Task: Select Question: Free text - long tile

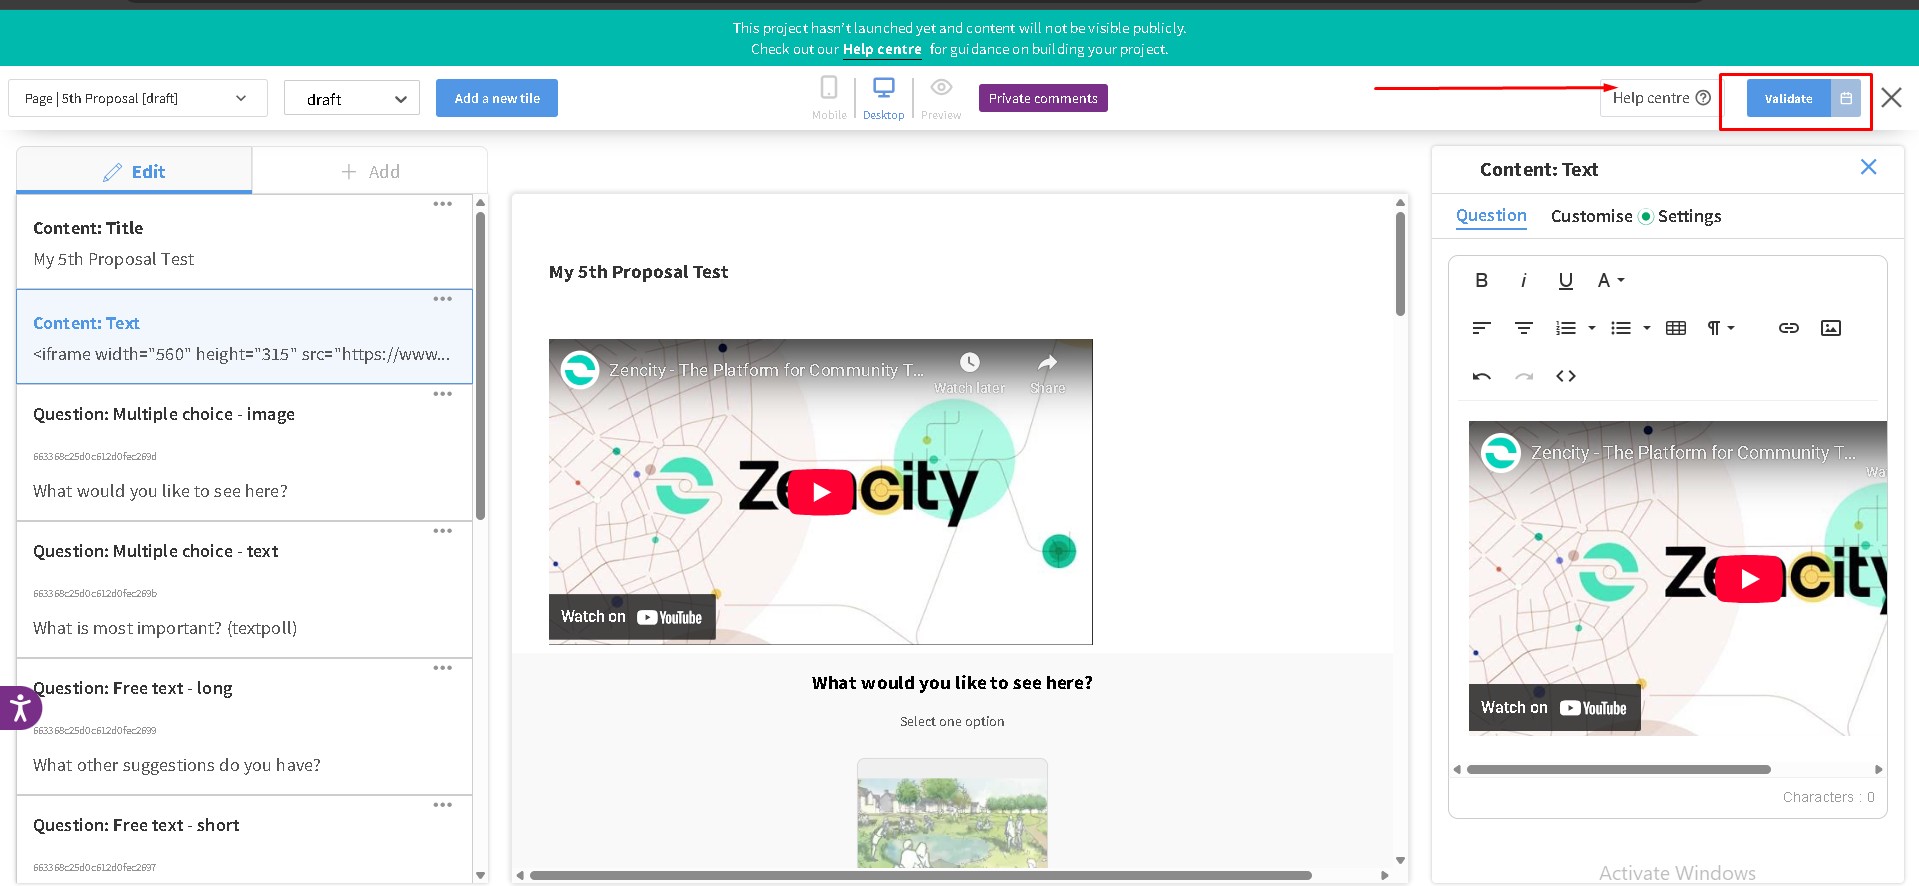Action: (x=244, y=727)
